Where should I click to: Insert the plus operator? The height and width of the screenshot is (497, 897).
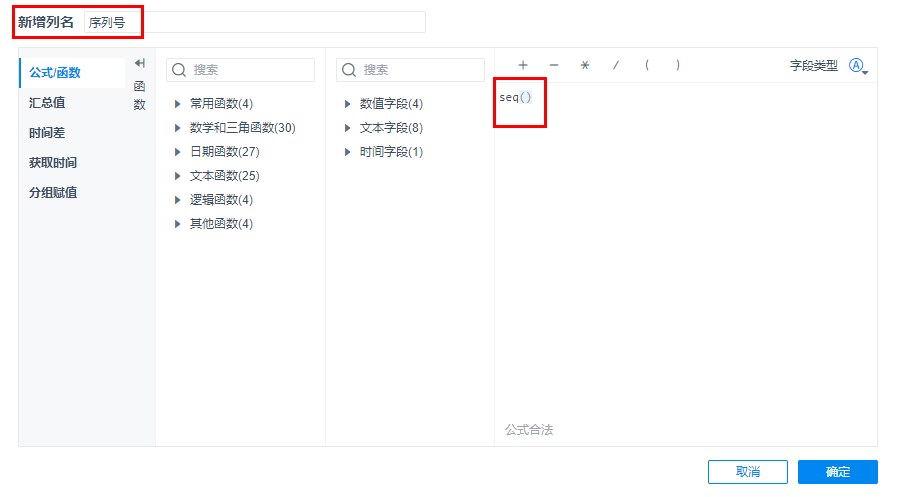pyautogui.click(x=523, y=65)
